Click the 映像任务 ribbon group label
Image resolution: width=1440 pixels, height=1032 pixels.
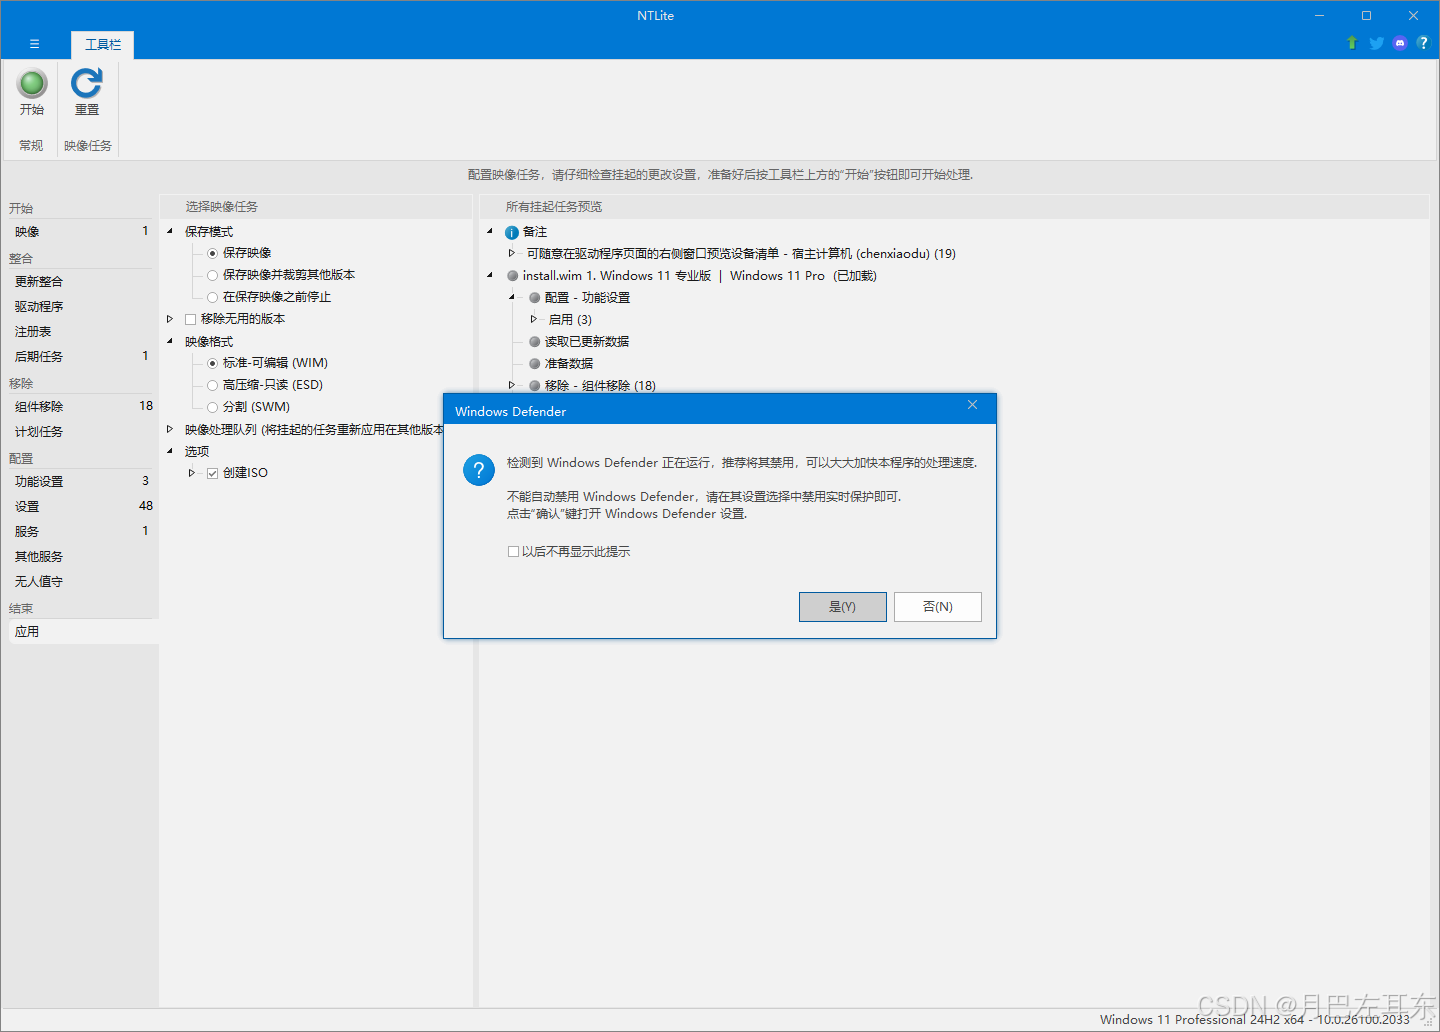88,146
